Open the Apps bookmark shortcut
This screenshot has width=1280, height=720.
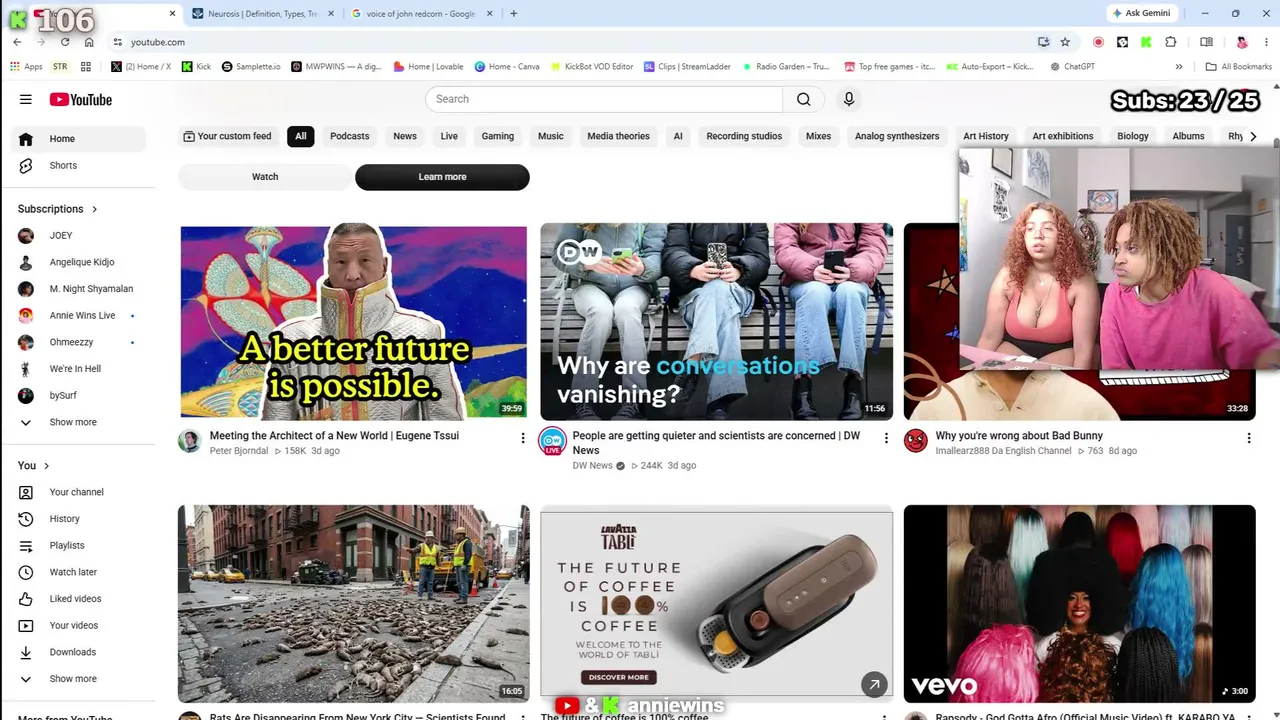click(26, 67)
